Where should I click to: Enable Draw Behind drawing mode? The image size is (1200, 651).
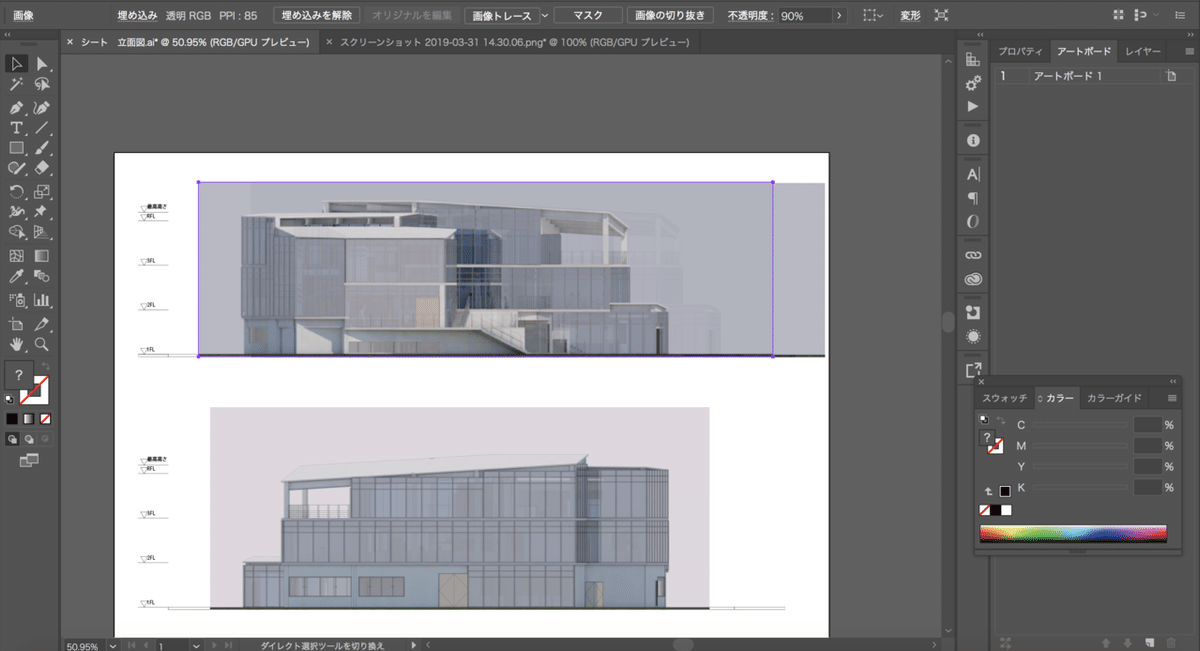pyautogui.click(x=29, y=438)
